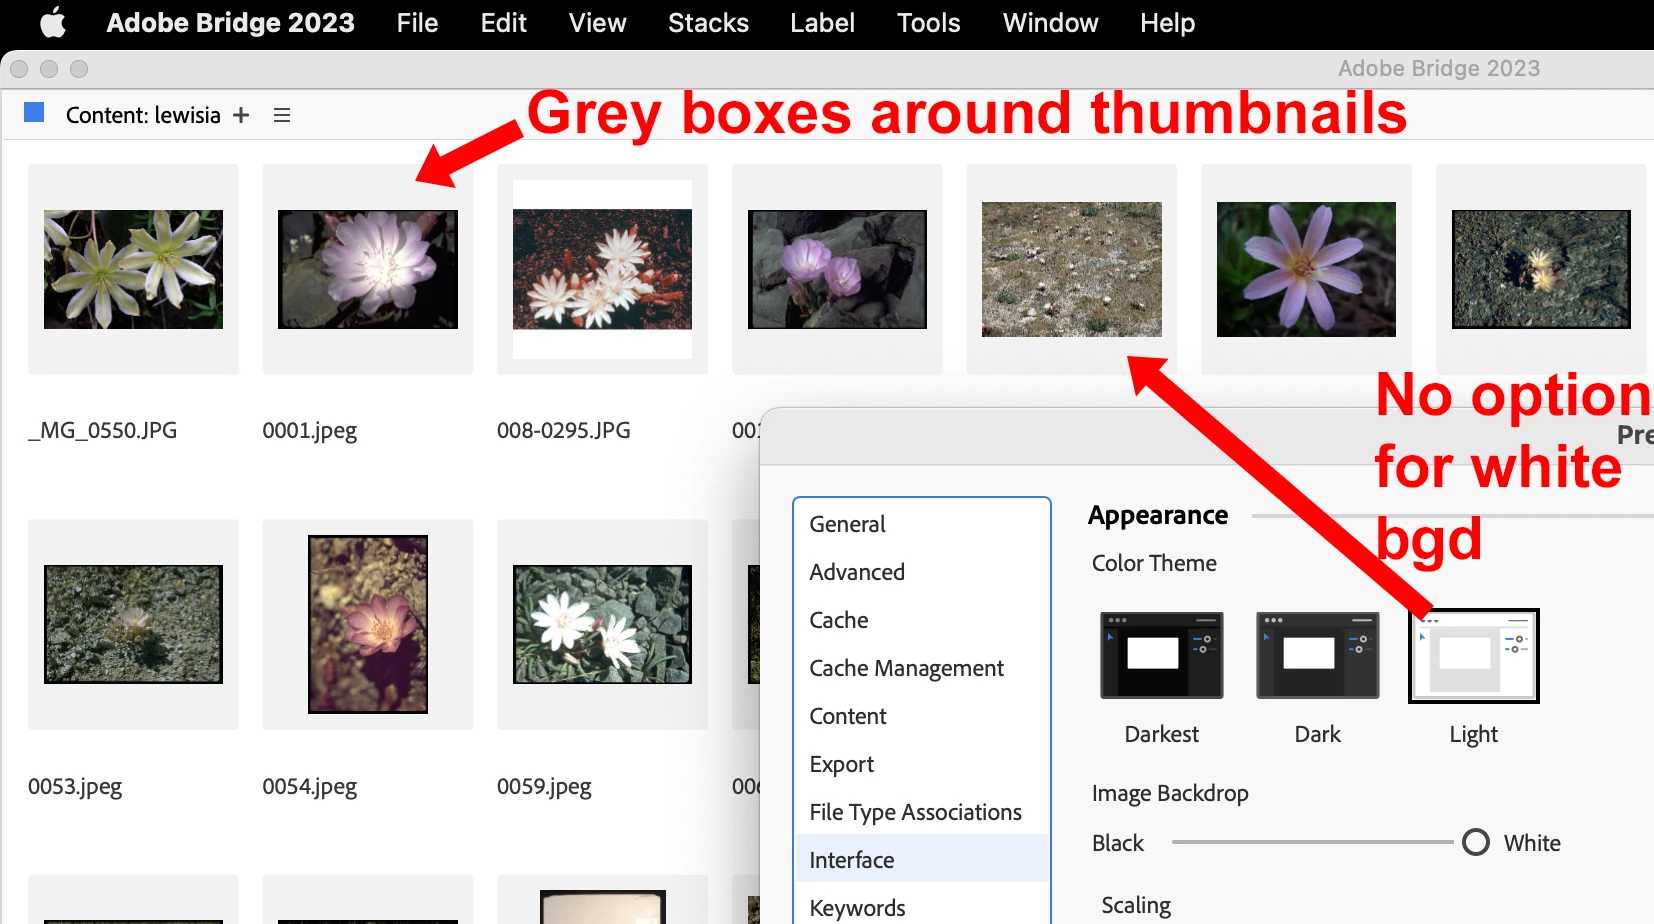
Task: Open the Window menu
Action: tap(1050, 23)
